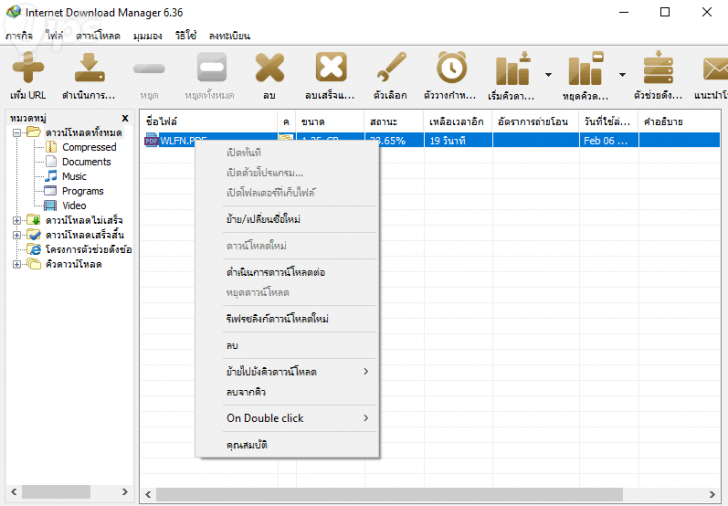Viewport: 728px width, 506px height.
Task: Open the Stop Queue dropdown arrow
Action: 622,74
